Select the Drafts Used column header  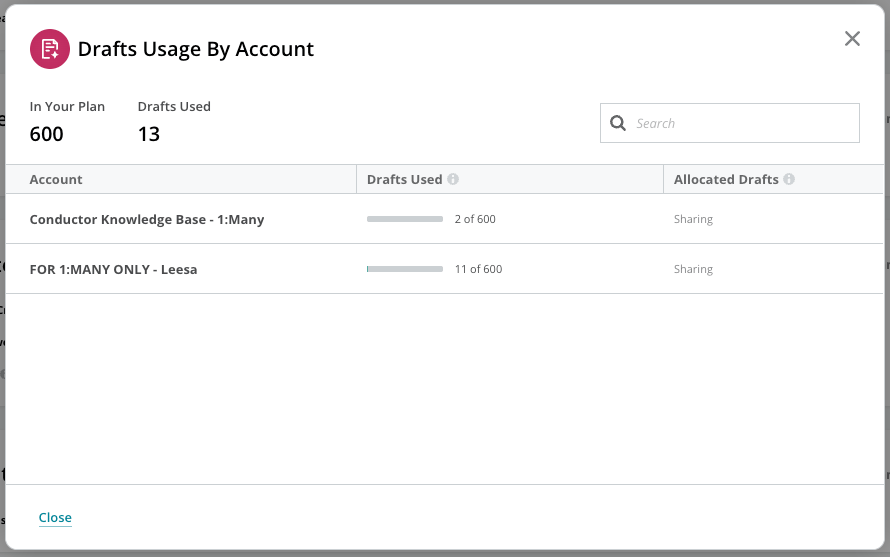coord(404,179)
